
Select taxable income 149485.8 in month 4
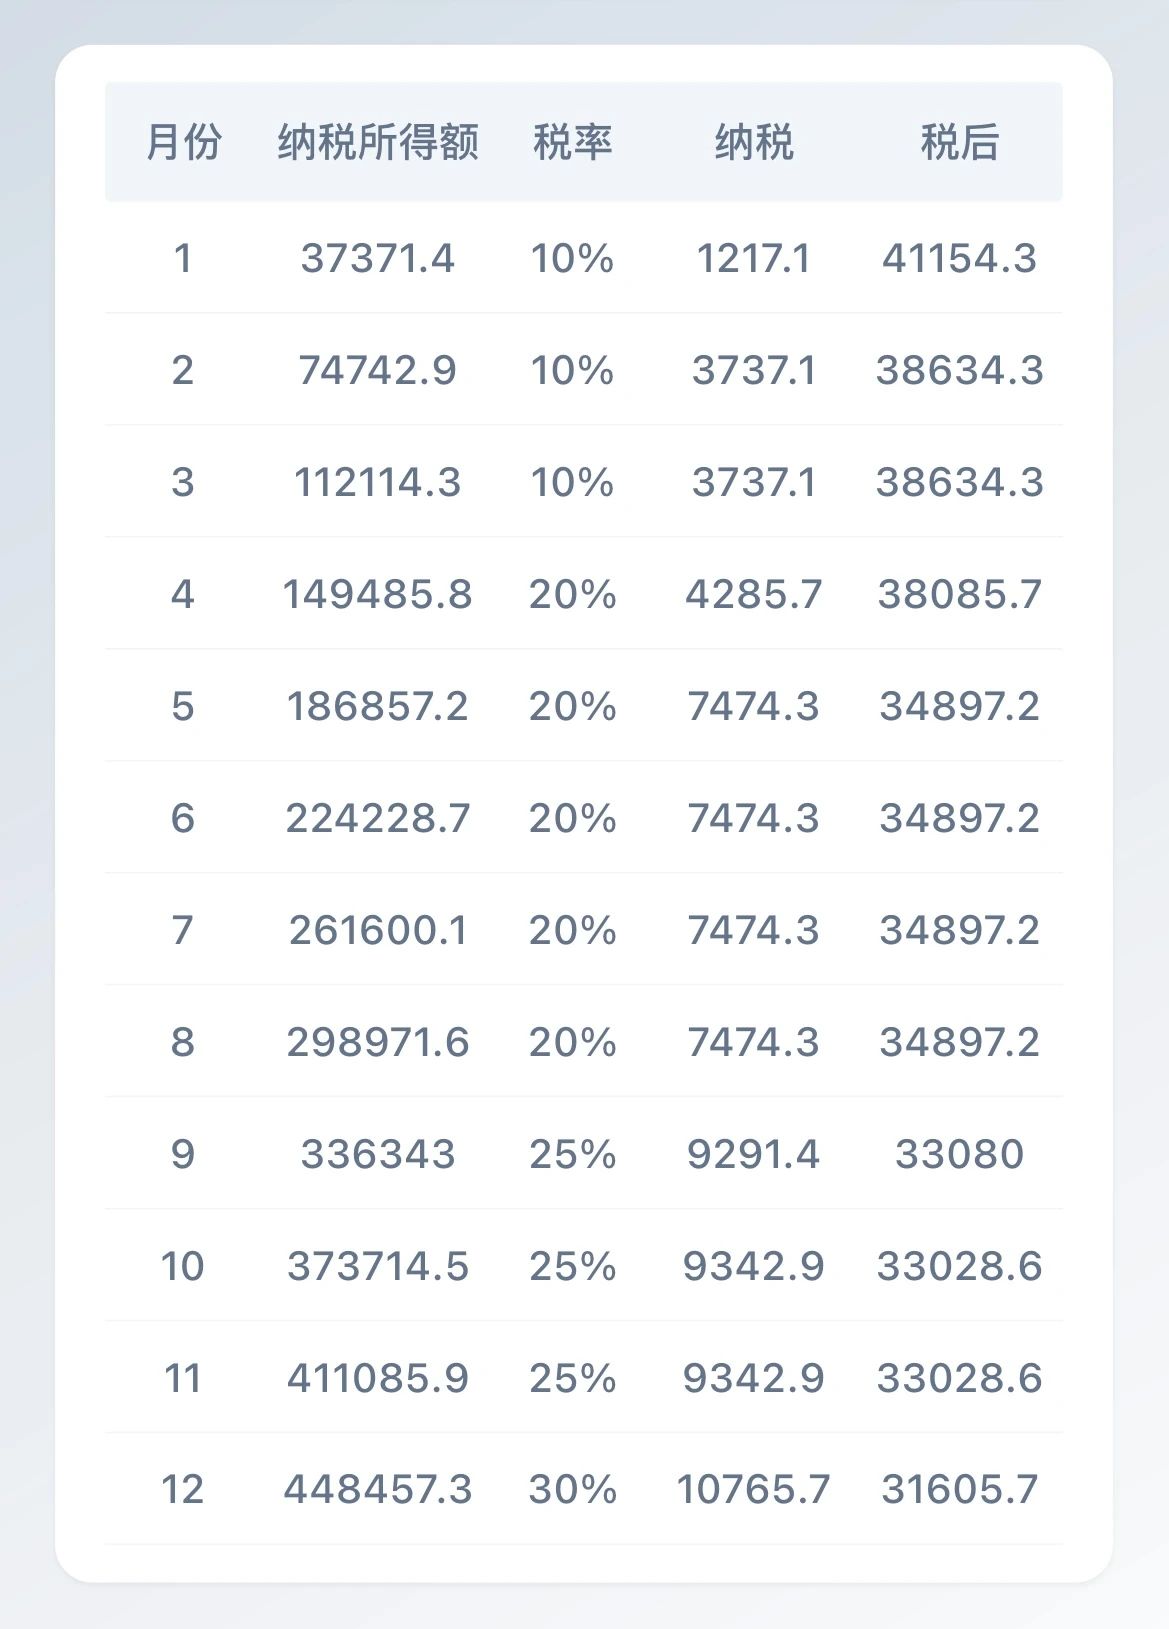378,595
